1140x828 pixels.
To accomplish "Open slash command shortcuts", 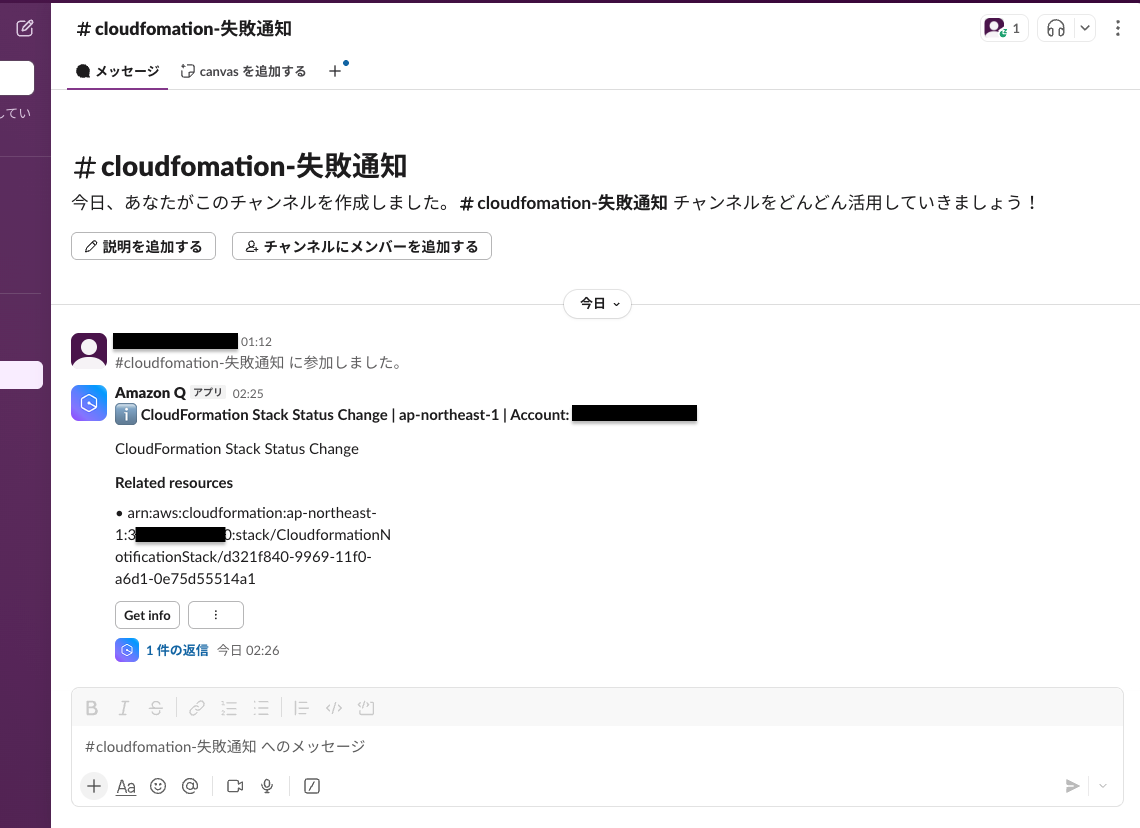I will click(x=312, y=786).
